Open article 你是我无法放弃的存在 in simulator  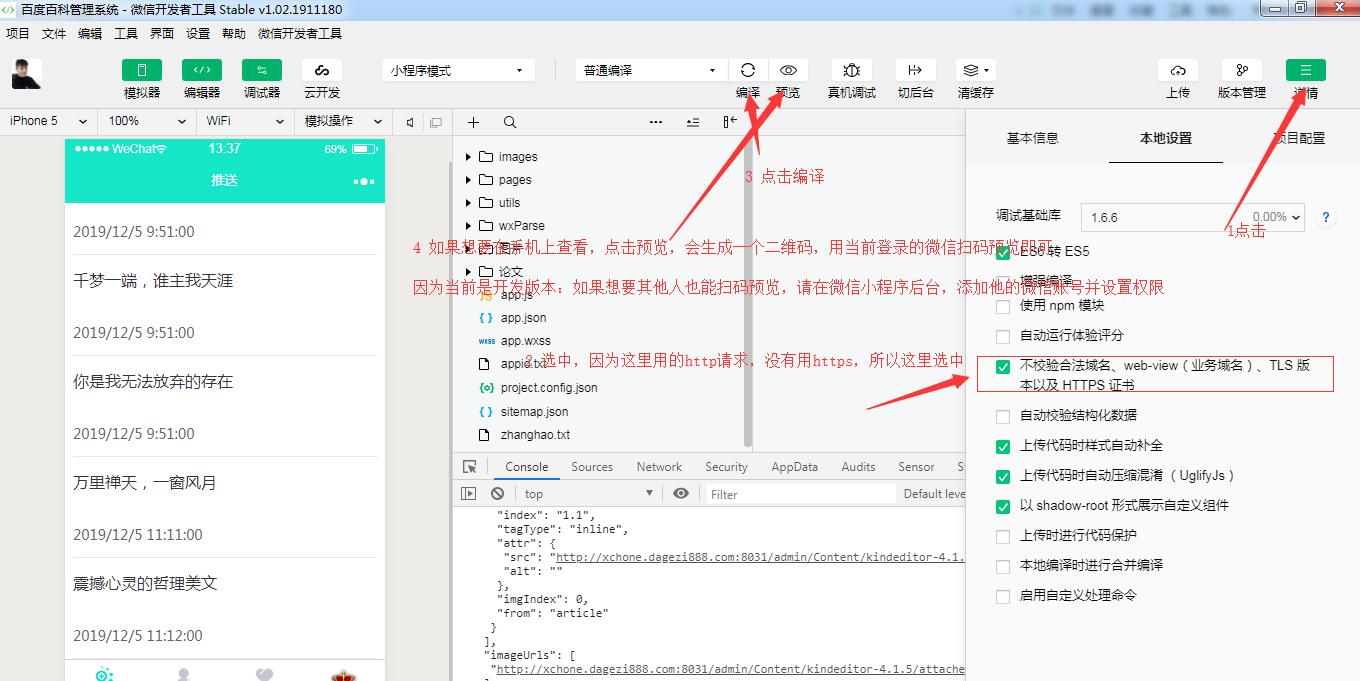[x=153, y=382]
